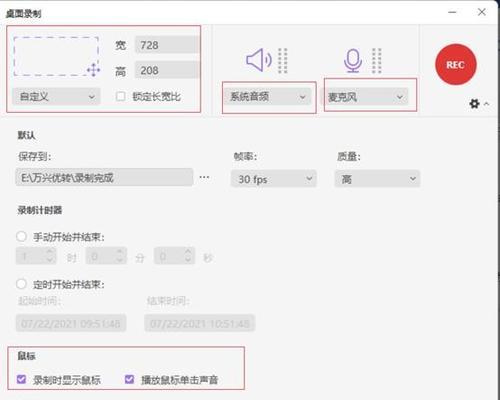Uncheck 播放鼠标单击声音 click sound checkbox
Image resolution: width=500 pixels, height=400 pixels.
(x=129, y=379)
